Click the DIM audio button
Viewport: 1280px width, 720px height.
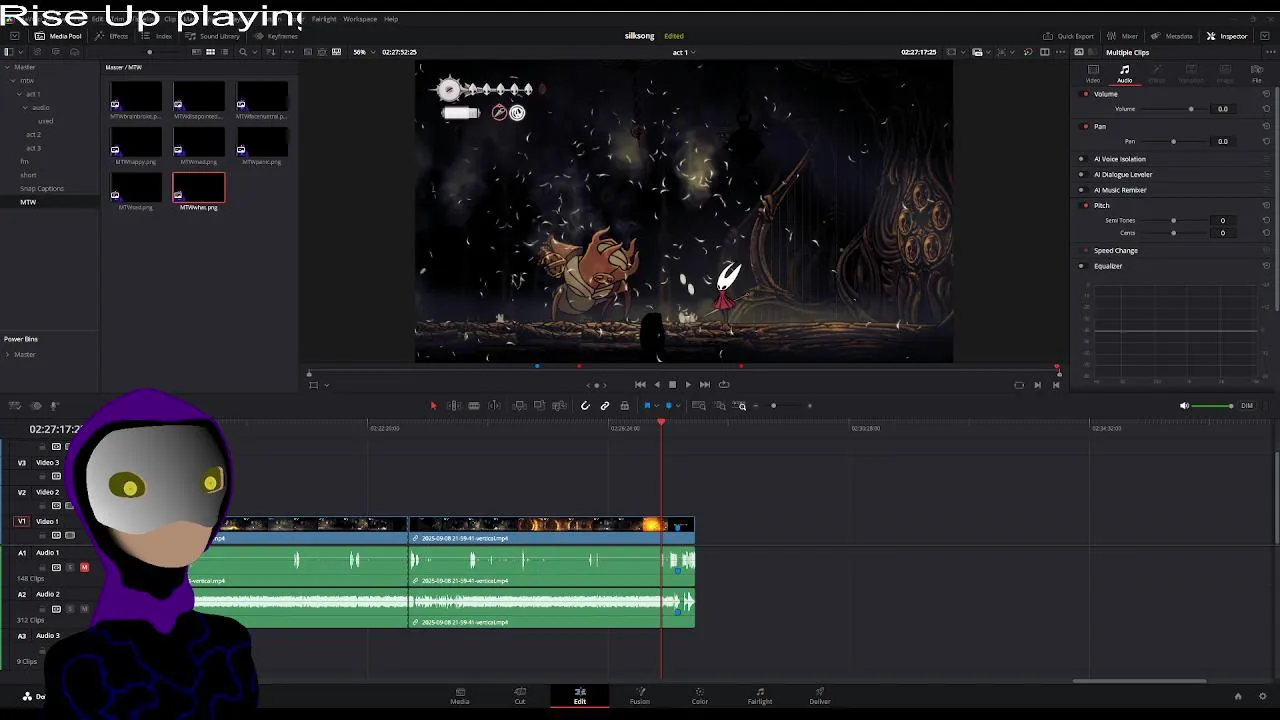[x=1246, y=406]
